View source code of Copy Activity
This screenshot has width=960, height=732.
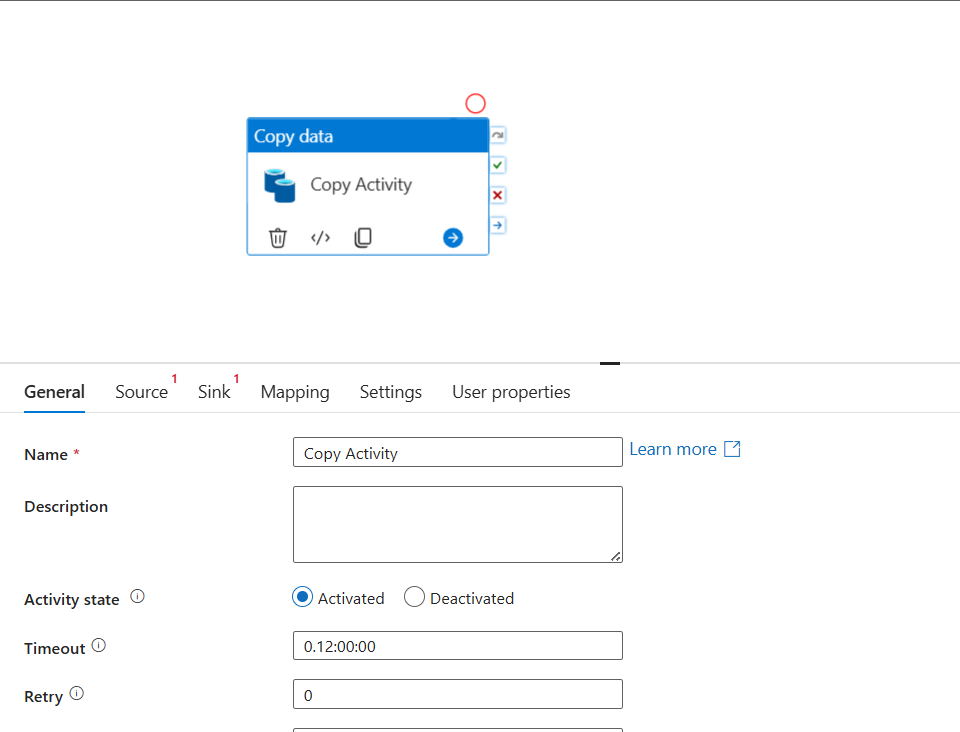click(x=320, y=237)
